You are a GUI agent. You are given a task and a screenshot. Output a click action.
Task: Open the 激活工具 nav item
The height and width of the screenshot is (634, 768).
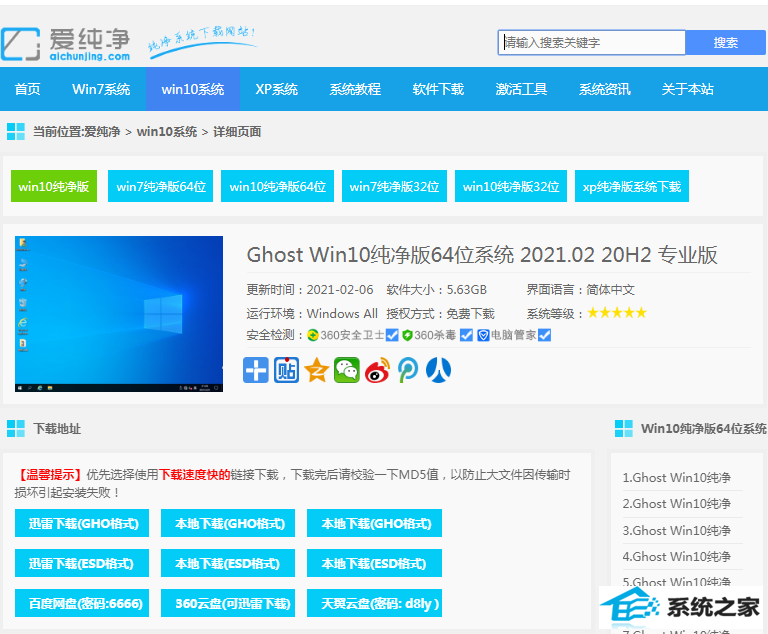click(521, 89)
